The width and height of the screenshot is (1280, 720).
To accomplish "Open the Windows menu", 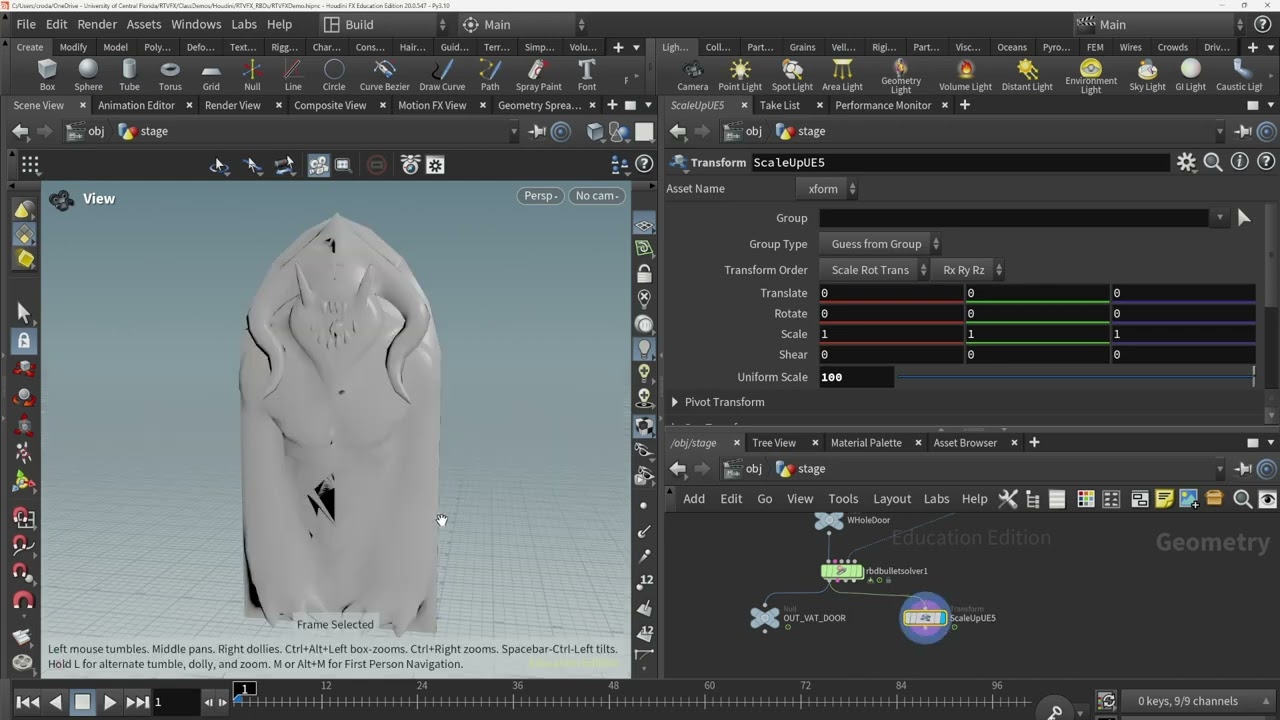I will click(196, 24).
